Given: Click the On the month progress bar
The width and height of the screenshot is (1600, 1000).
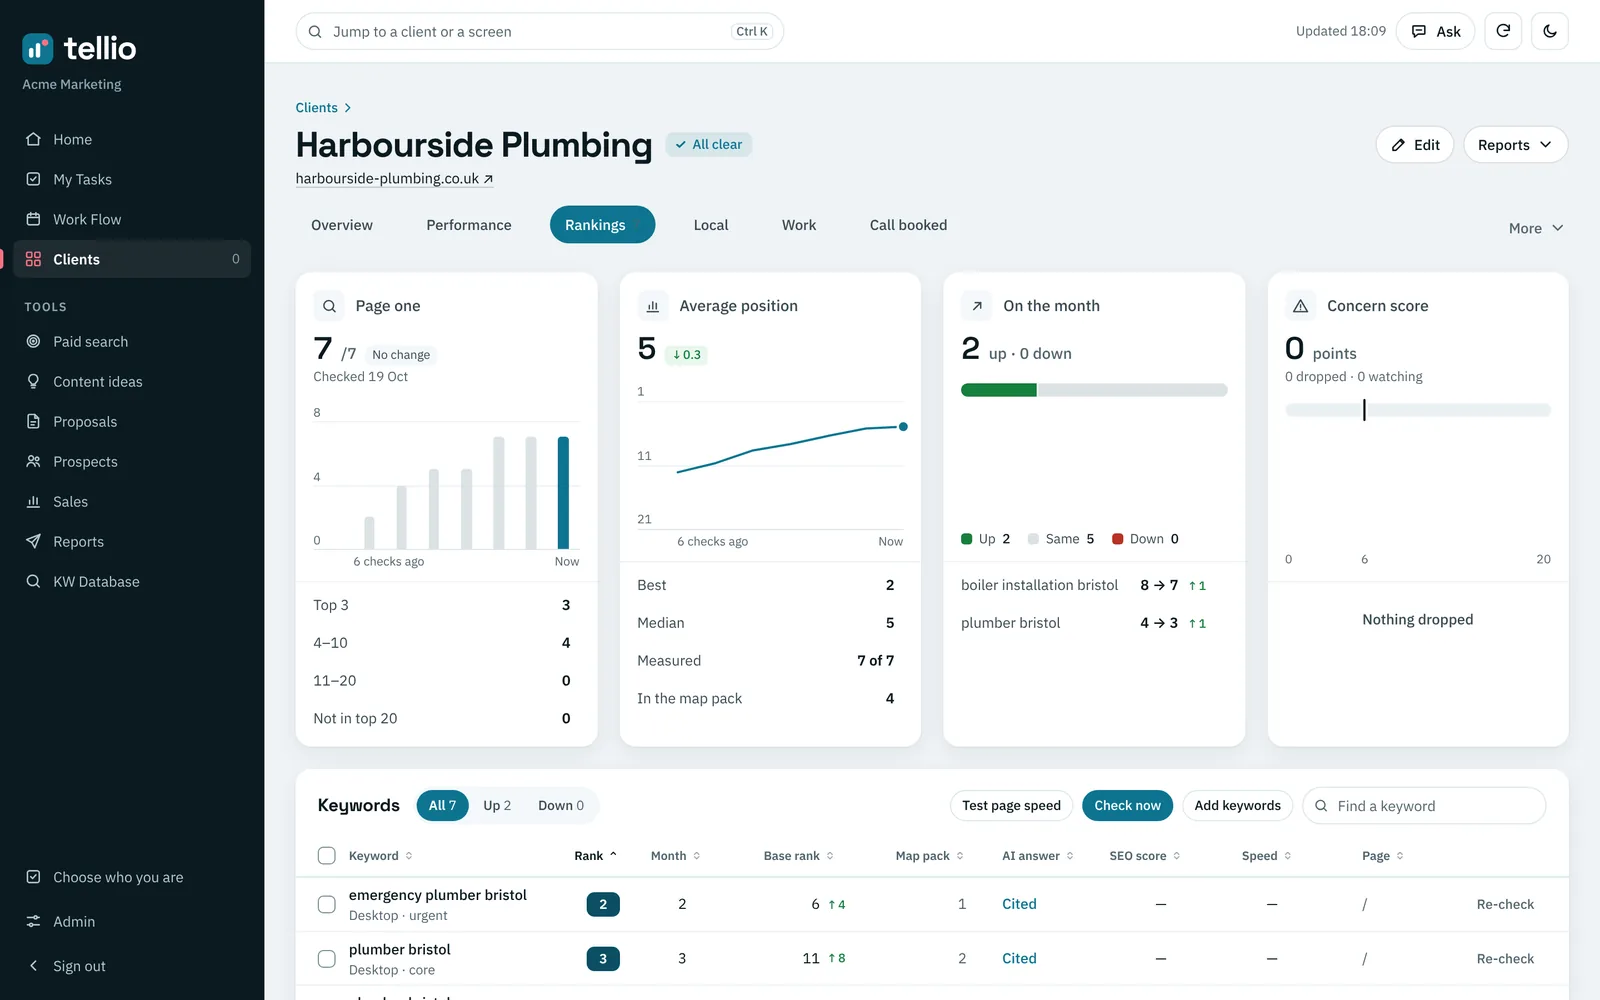Looking at the screenshot, I should [x=1094, y=390].
